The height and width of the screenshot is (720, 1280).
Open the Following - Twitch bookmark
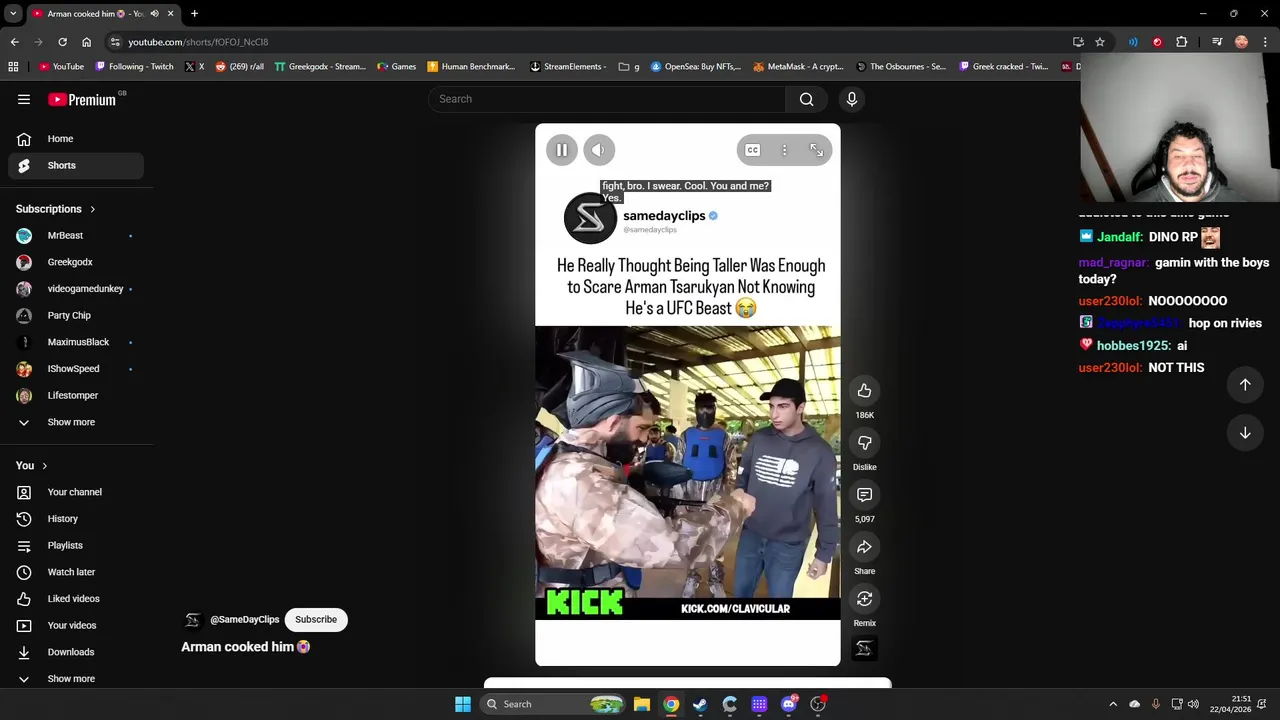click(x=134, y=67)
